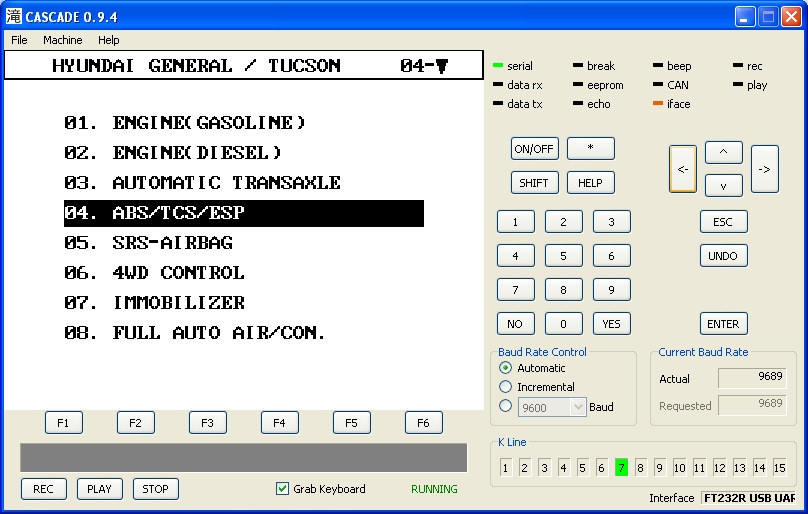Viewport: 808px width, 514px height.
Task: Select the fixed 9600 Baud radio button
Action: tap(506, 406)
